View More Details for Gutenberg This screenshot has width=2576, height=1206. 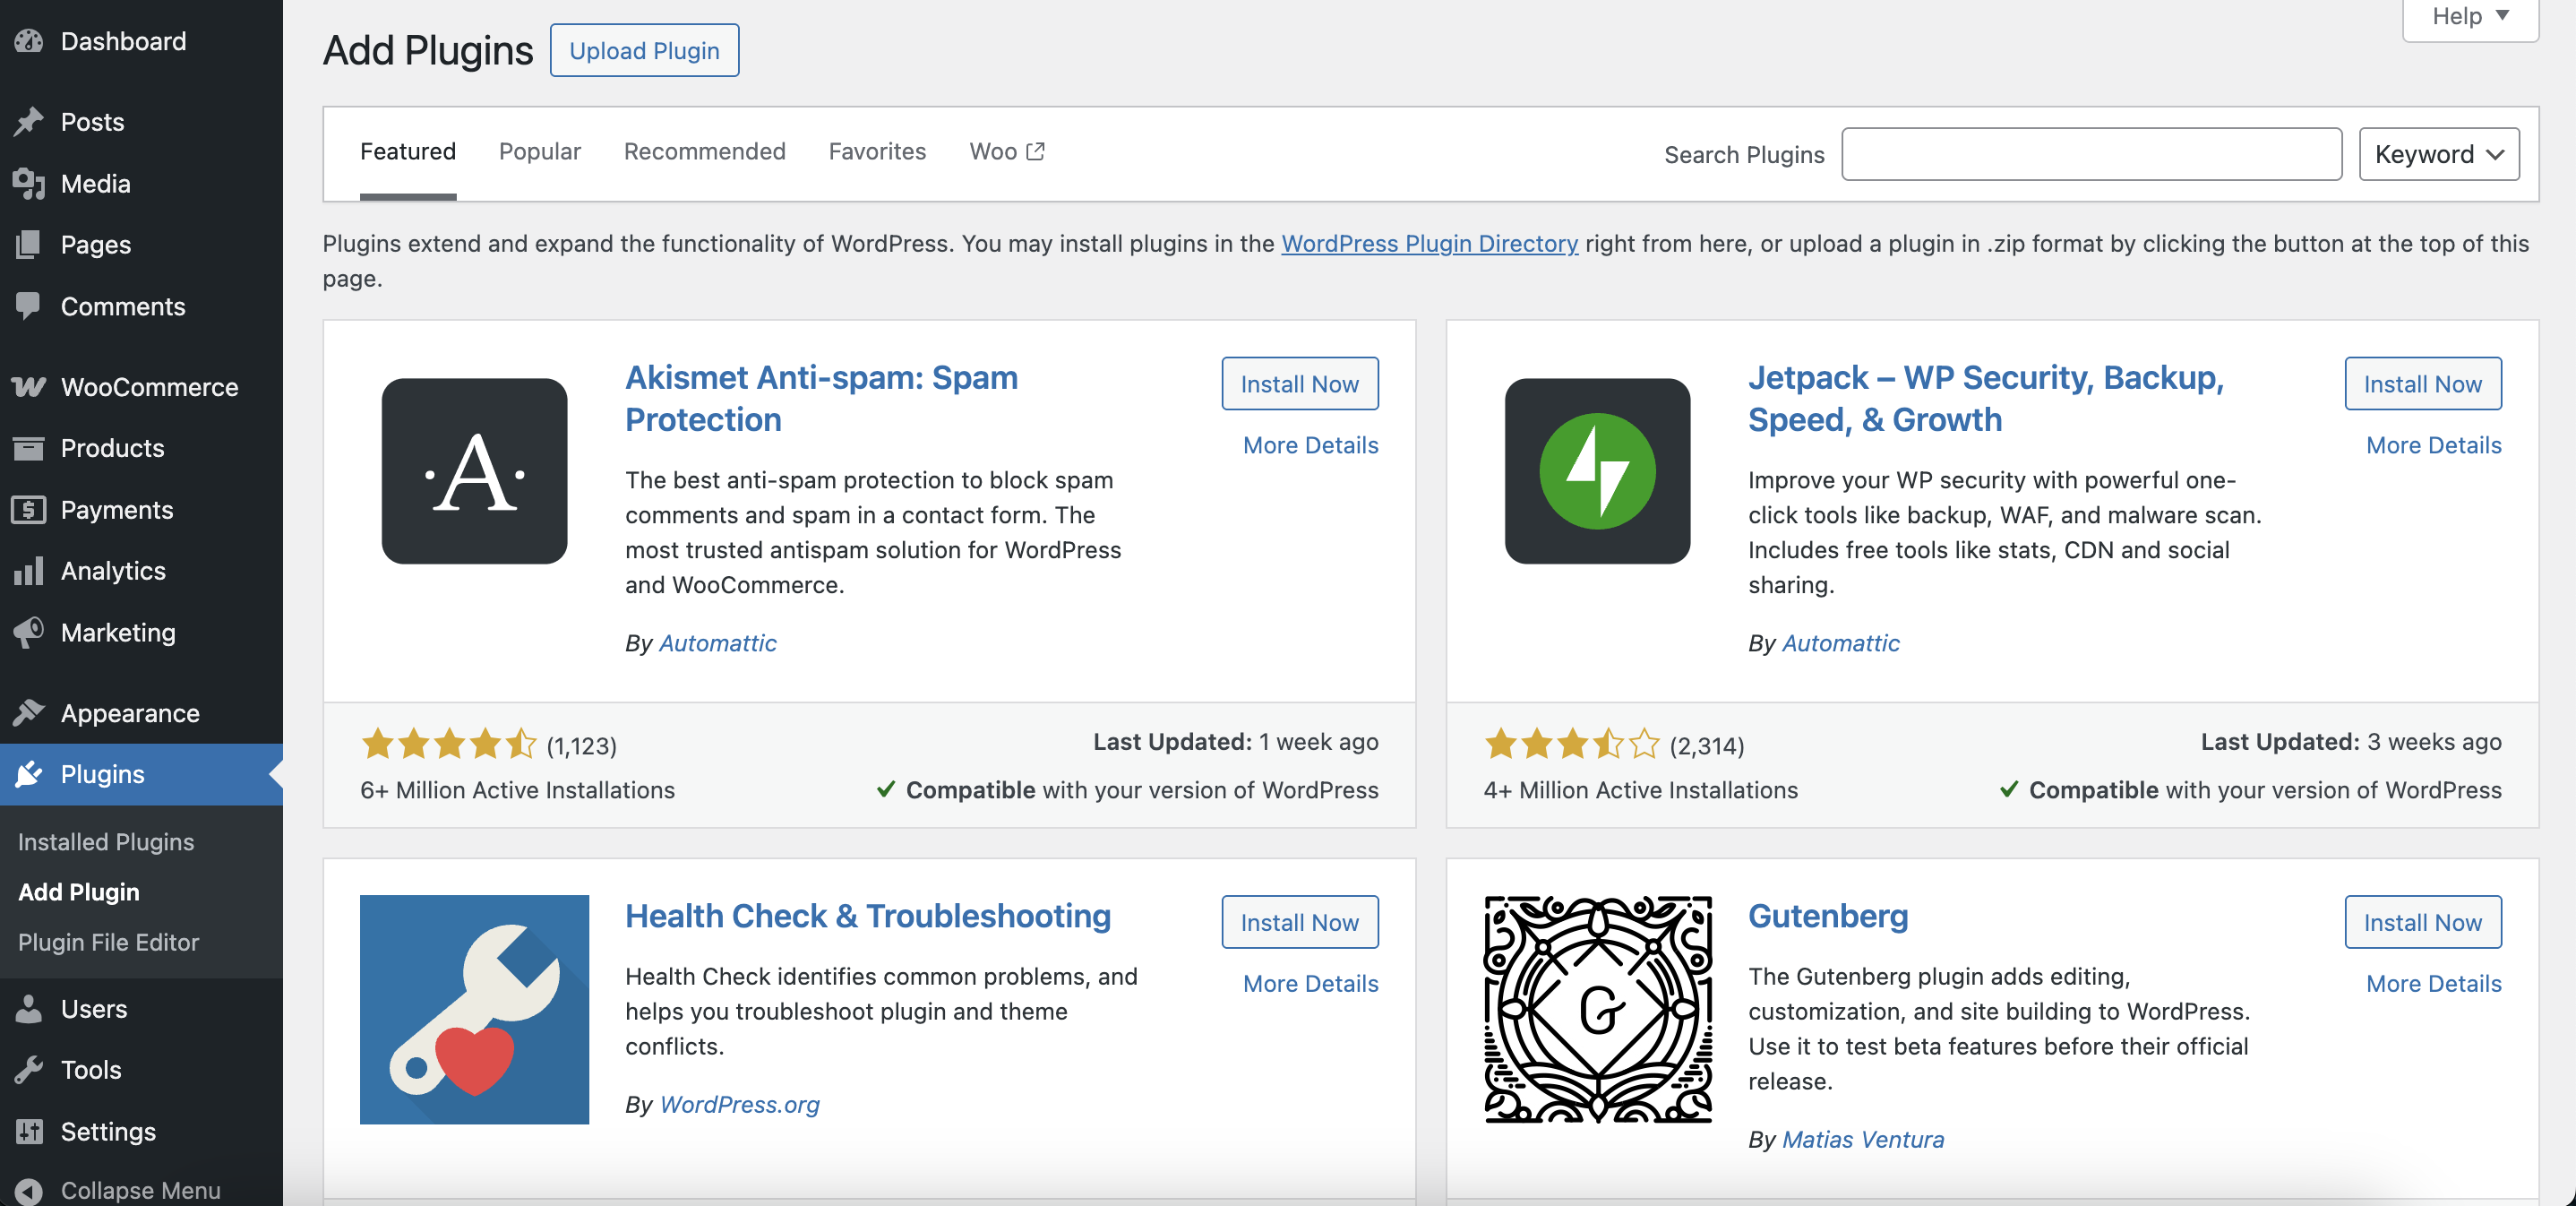pos(2434,983)
